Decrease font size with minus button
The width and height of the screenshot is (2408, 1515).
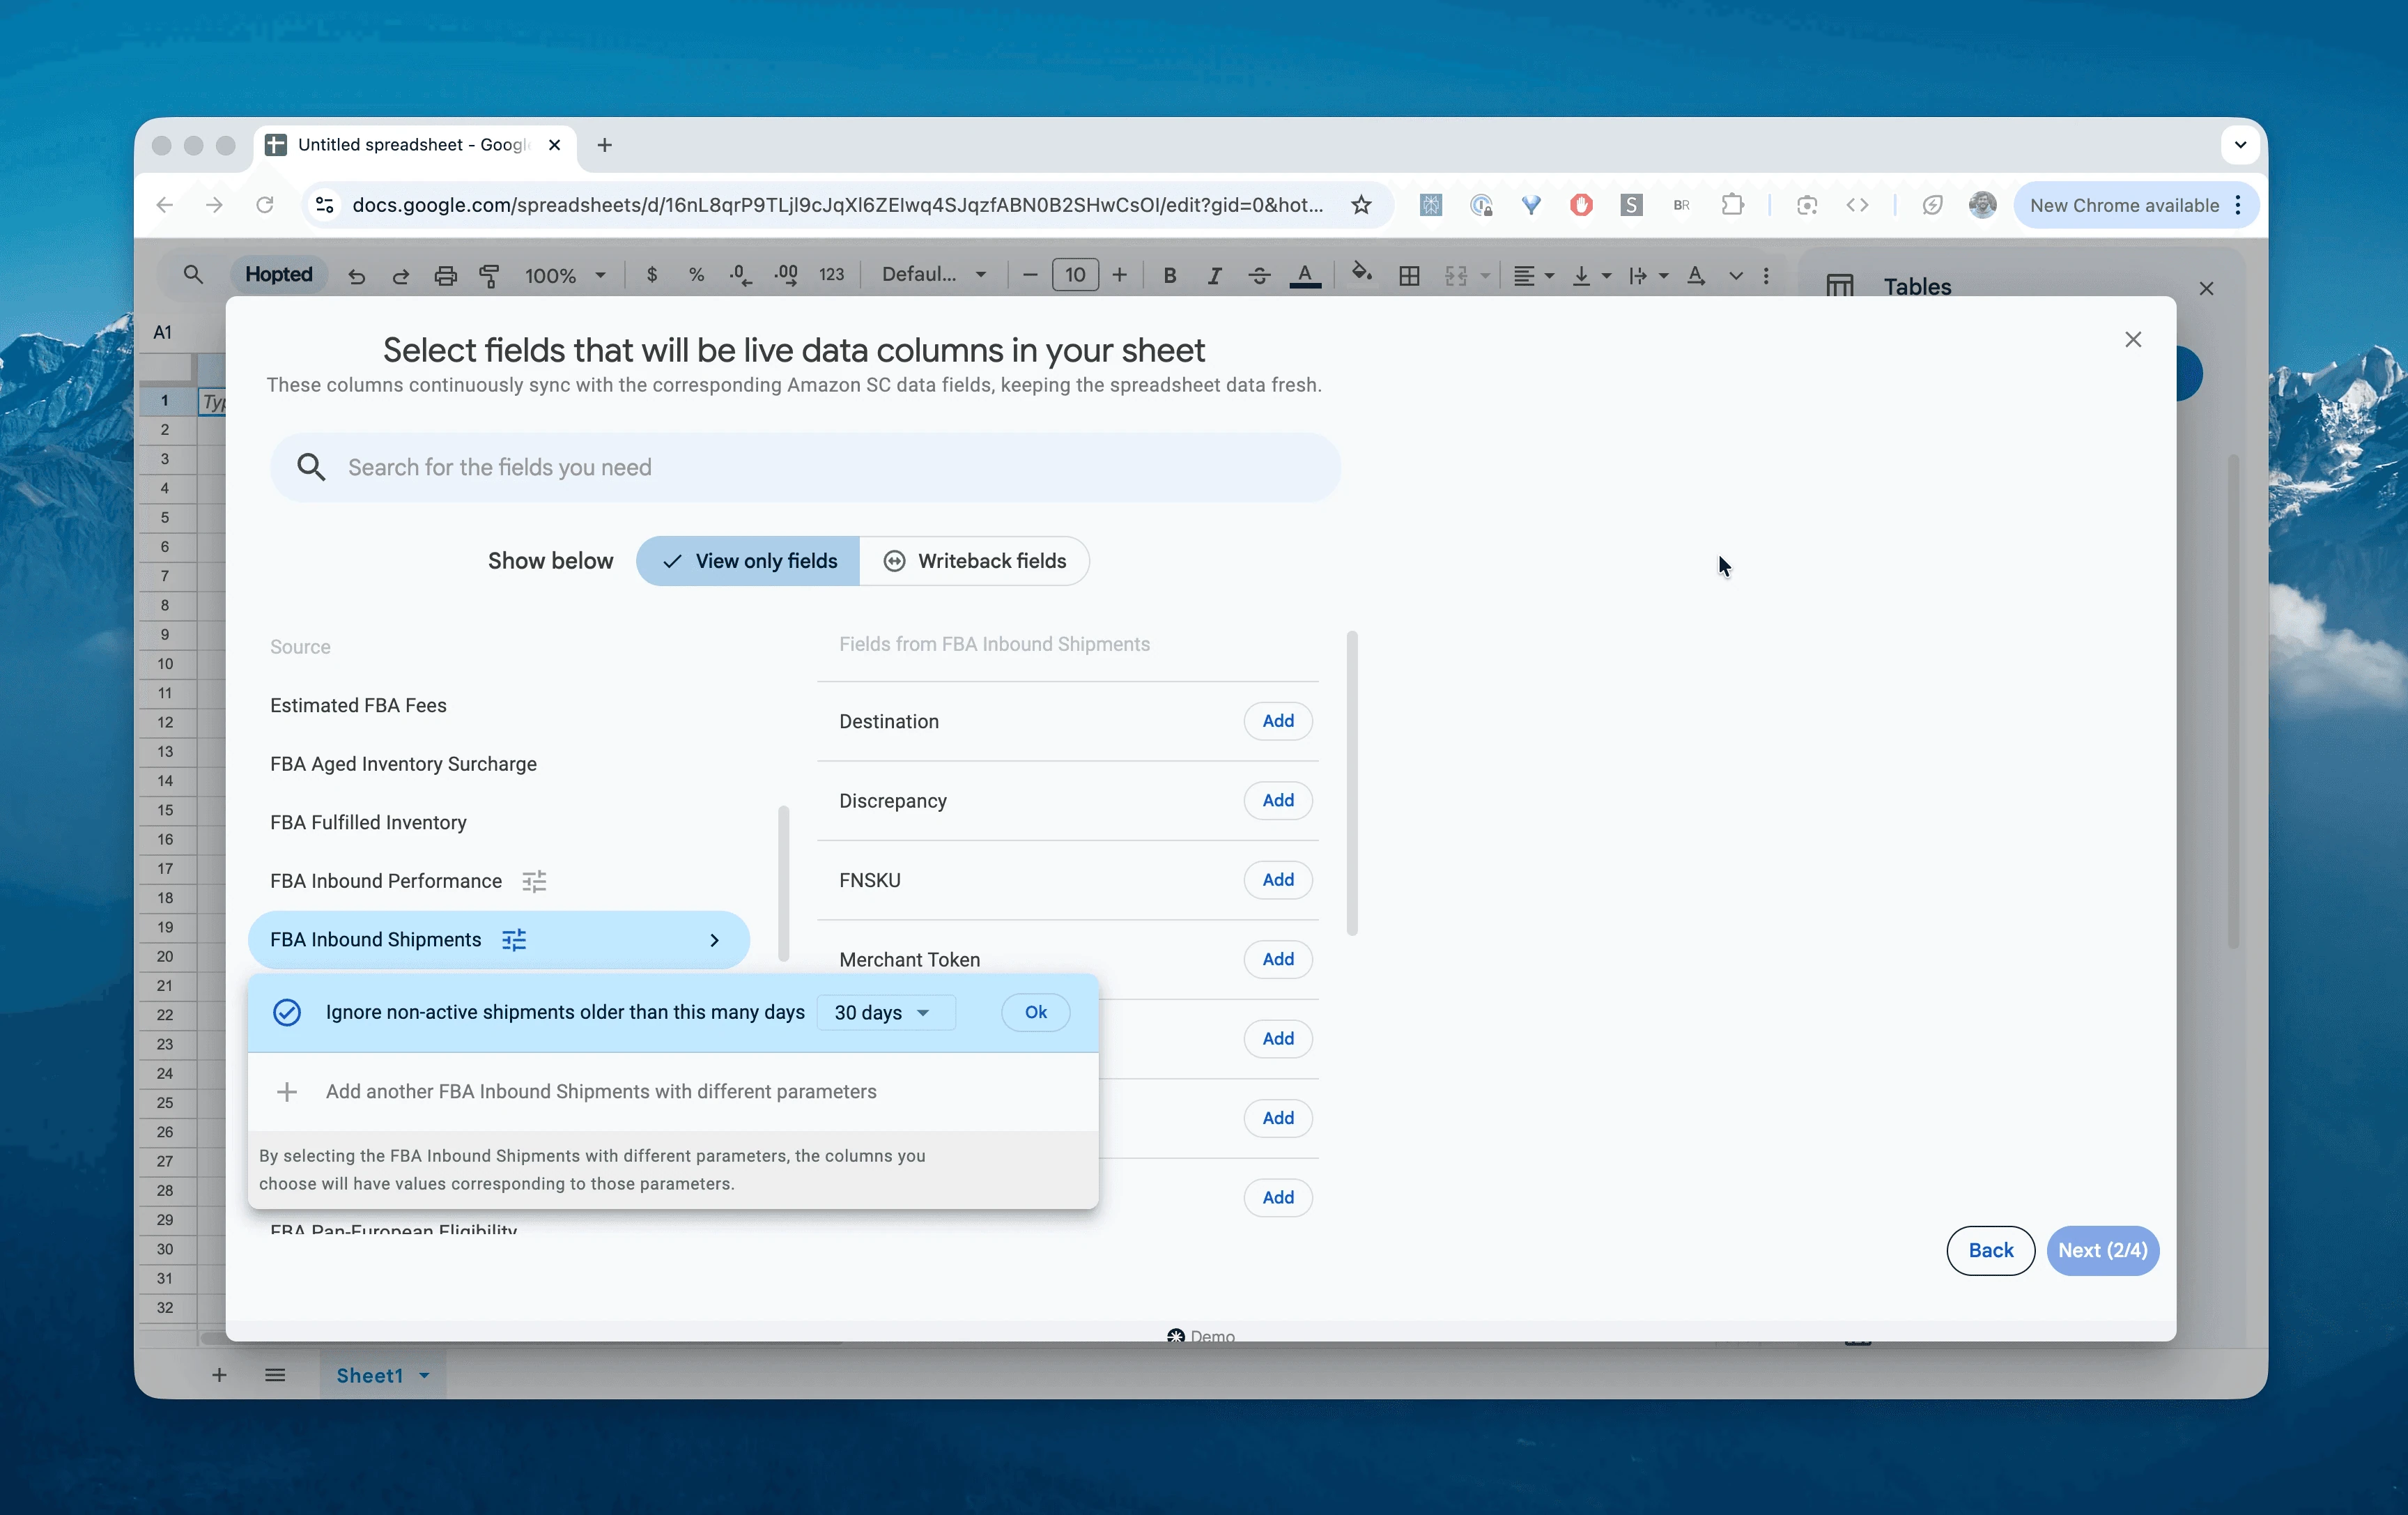coord(1030,275)
